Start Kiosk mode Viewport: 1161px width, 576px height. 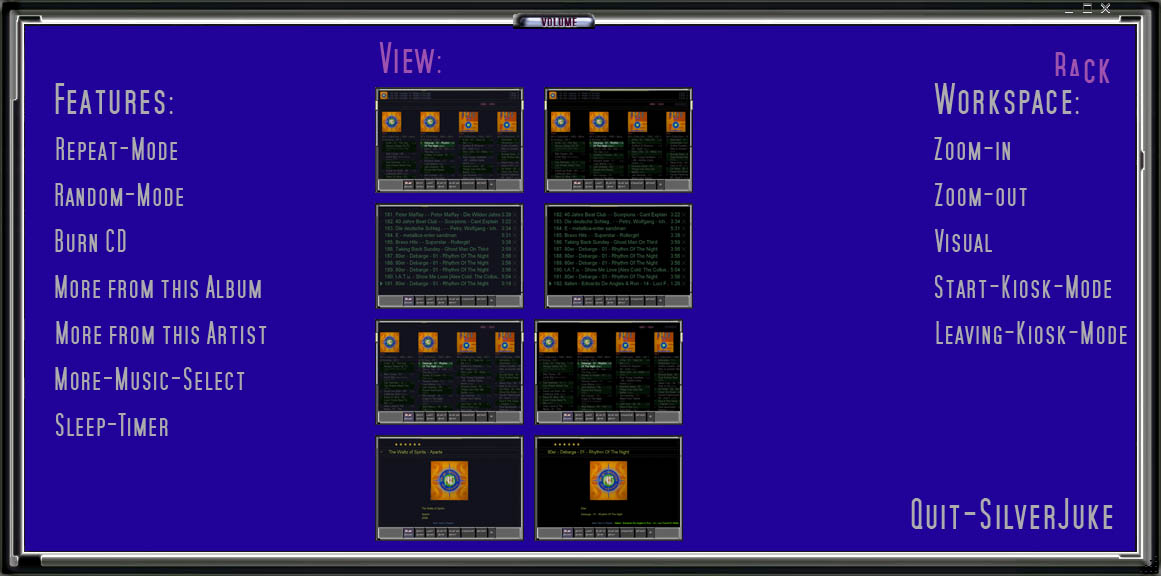pos(1023,288)
